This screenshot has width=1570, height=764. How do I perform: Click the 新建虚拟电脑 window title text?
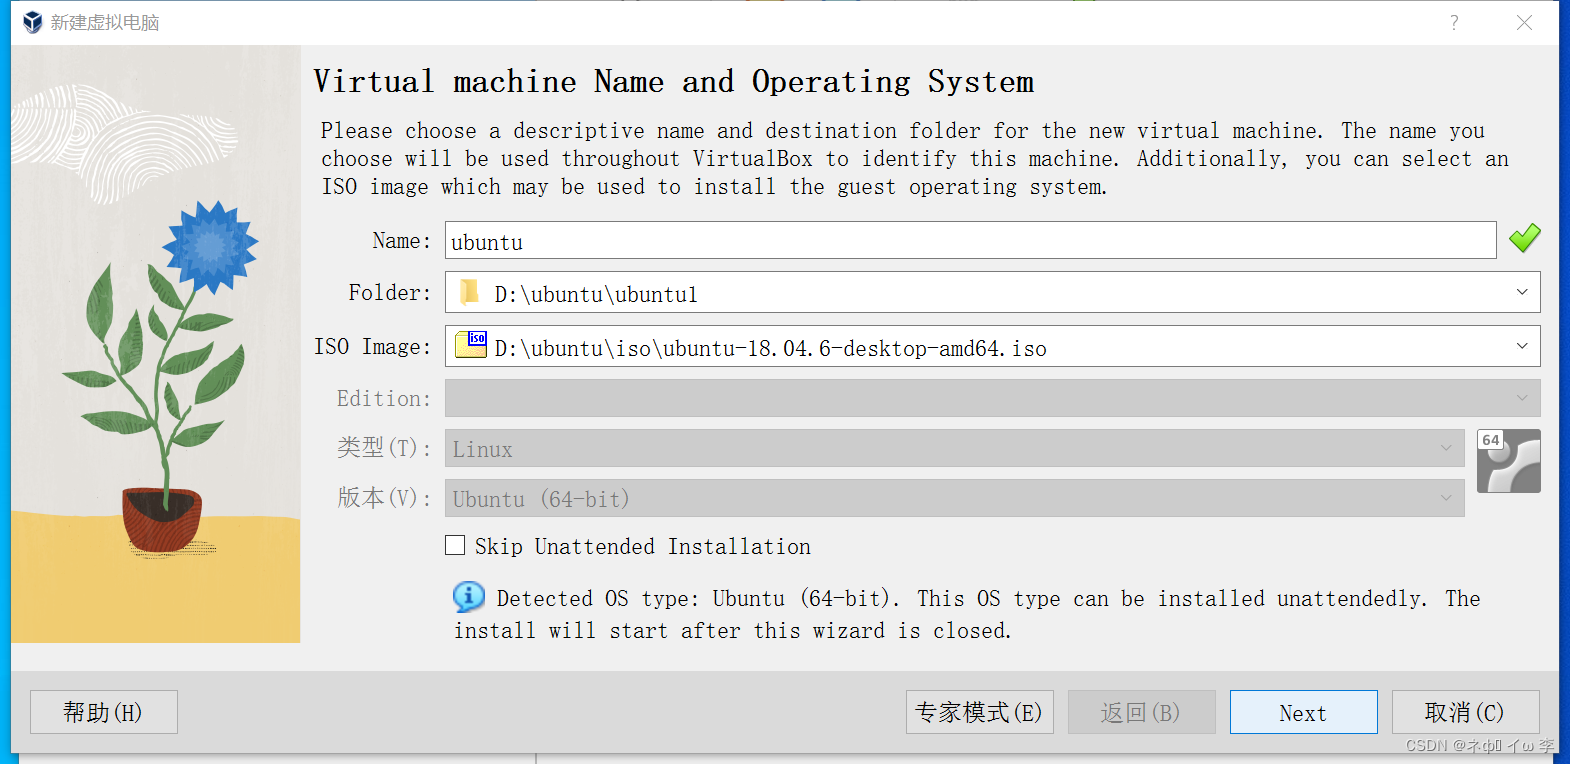click(x=105, y=22)
